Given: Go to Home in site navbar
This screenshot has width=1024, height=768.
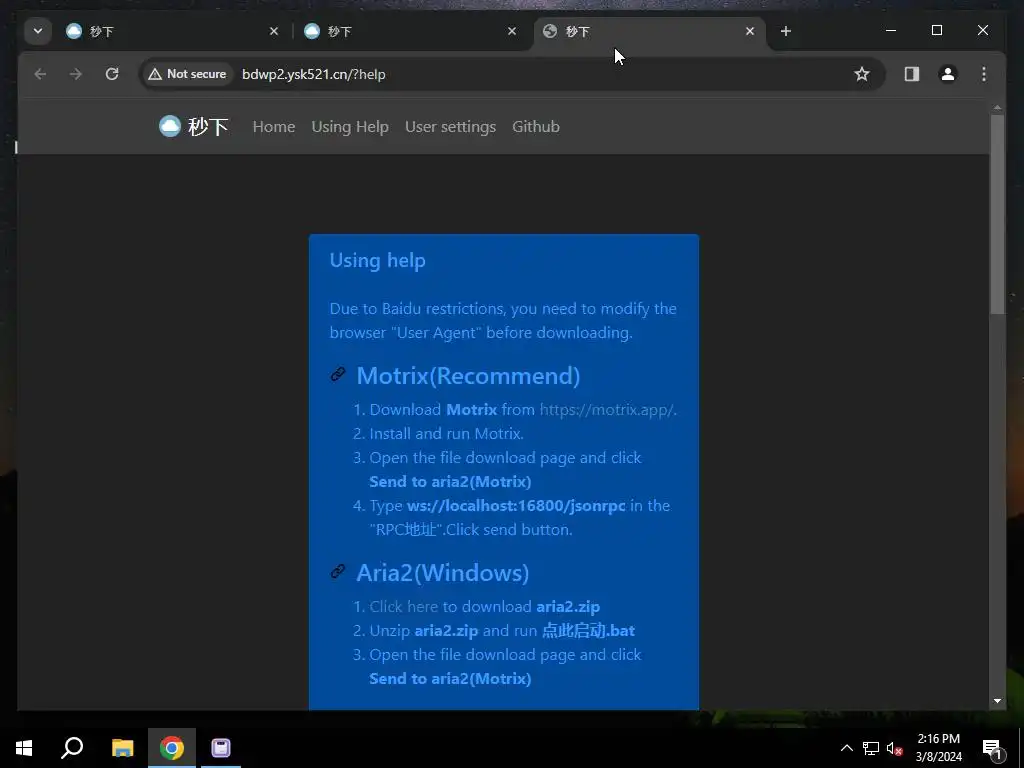Looking at the screenshot, I should [274, 127].
